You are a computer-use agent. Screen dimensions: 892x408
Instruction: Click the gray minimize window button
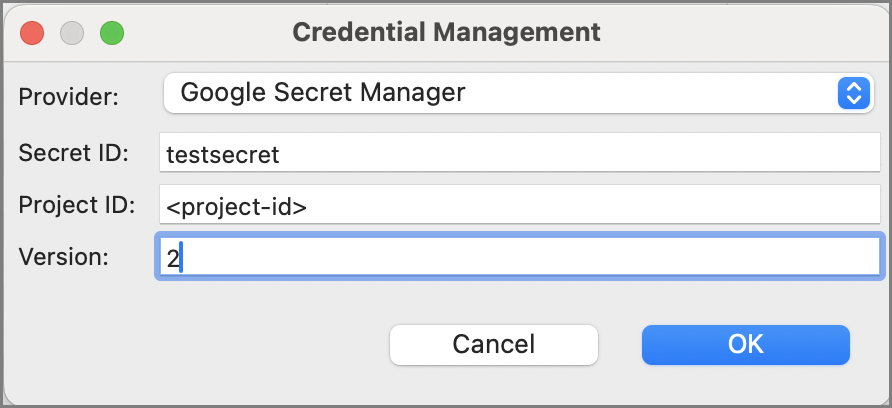pos(72,32)
